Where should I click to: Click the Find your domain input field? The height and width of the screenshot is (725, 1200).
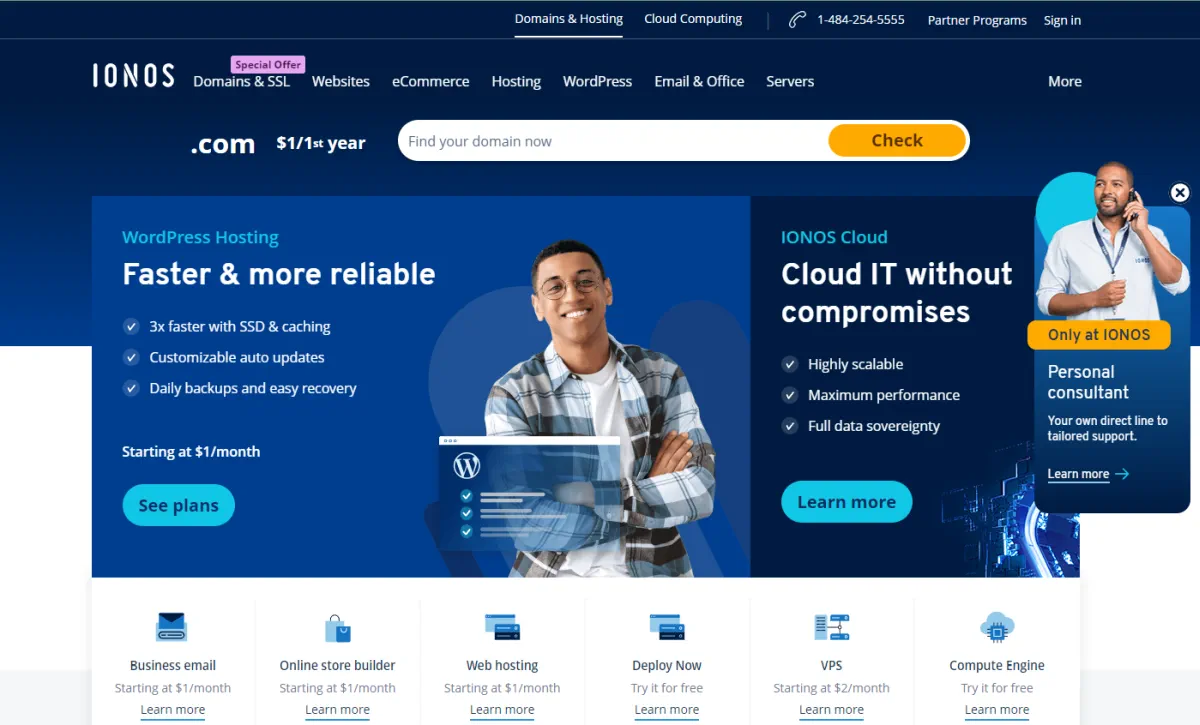point(613,141)
